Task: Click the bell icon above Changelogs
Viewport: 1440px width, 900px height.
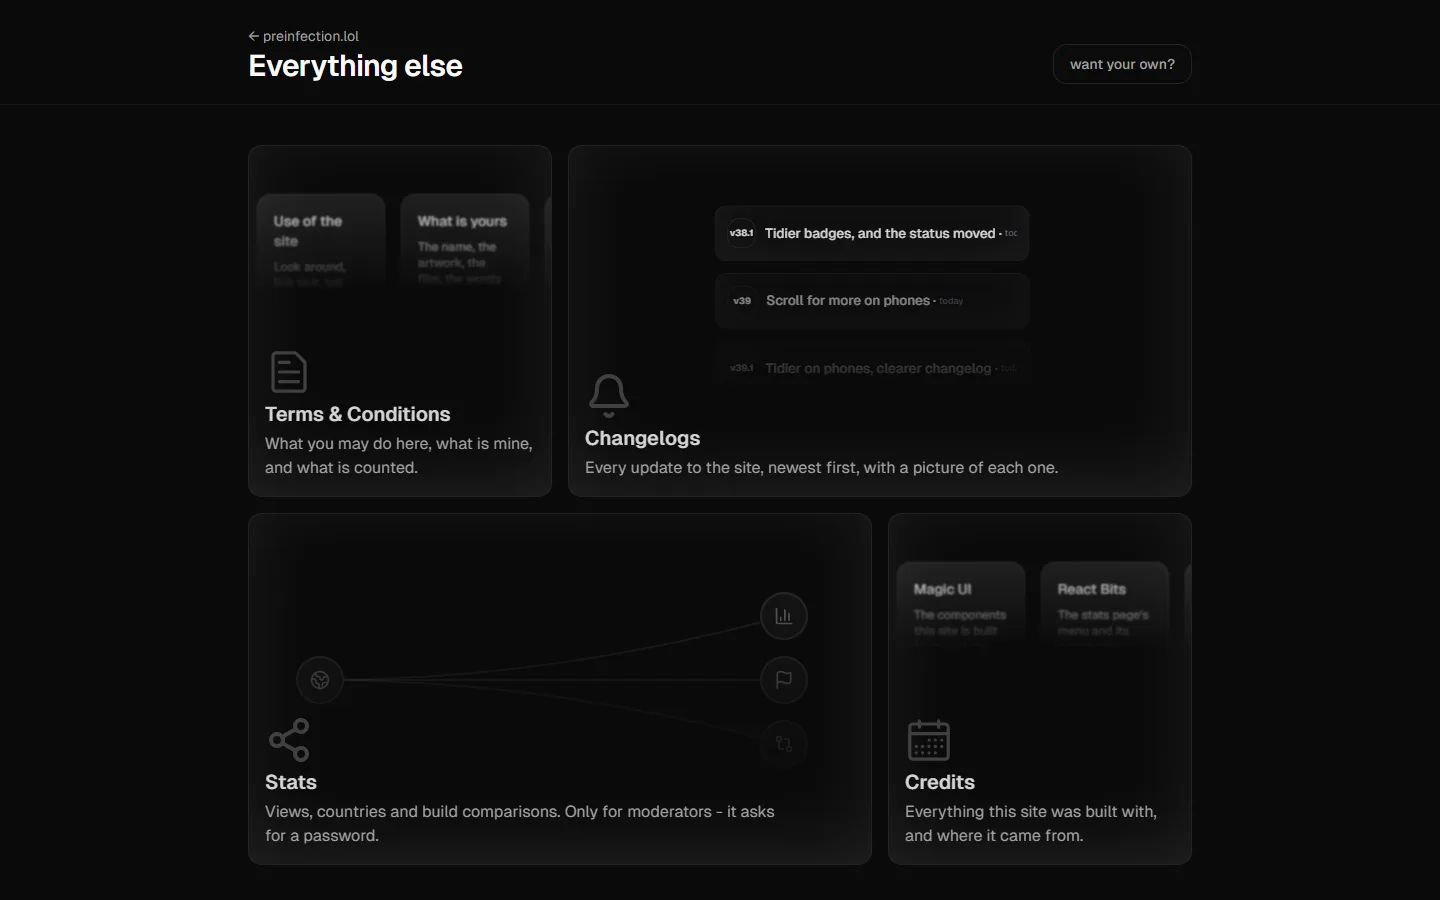Action: [x=609, y=396]
